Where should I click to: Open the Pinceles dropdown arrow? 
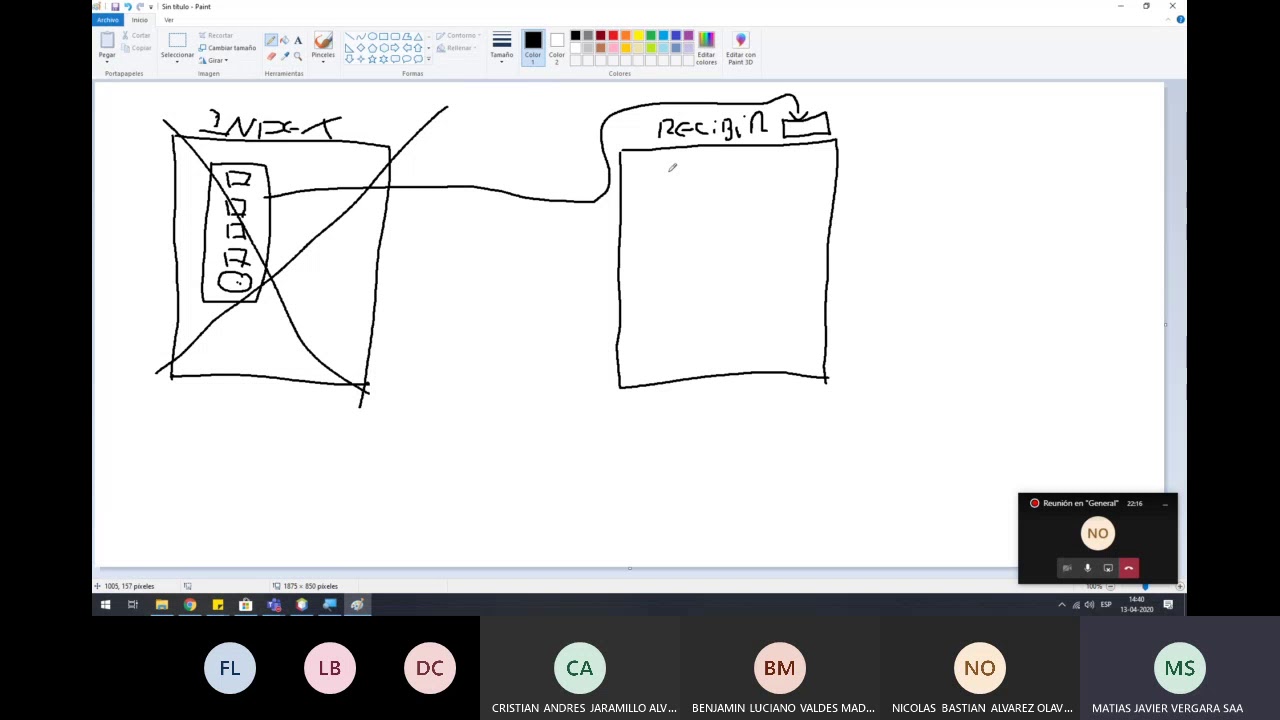coord(323,61)
